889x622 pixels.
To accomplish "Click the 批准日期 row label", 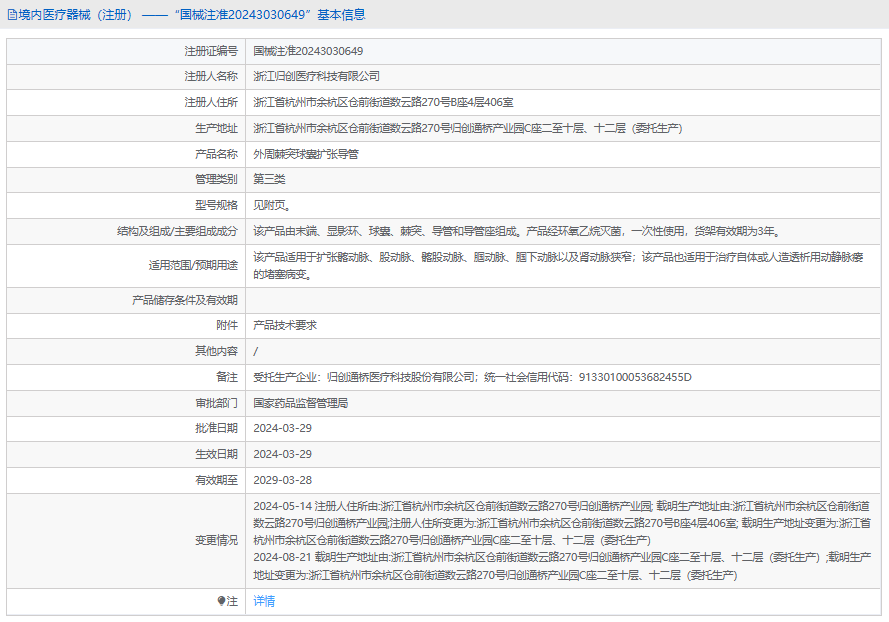I will tap(216, 428).
